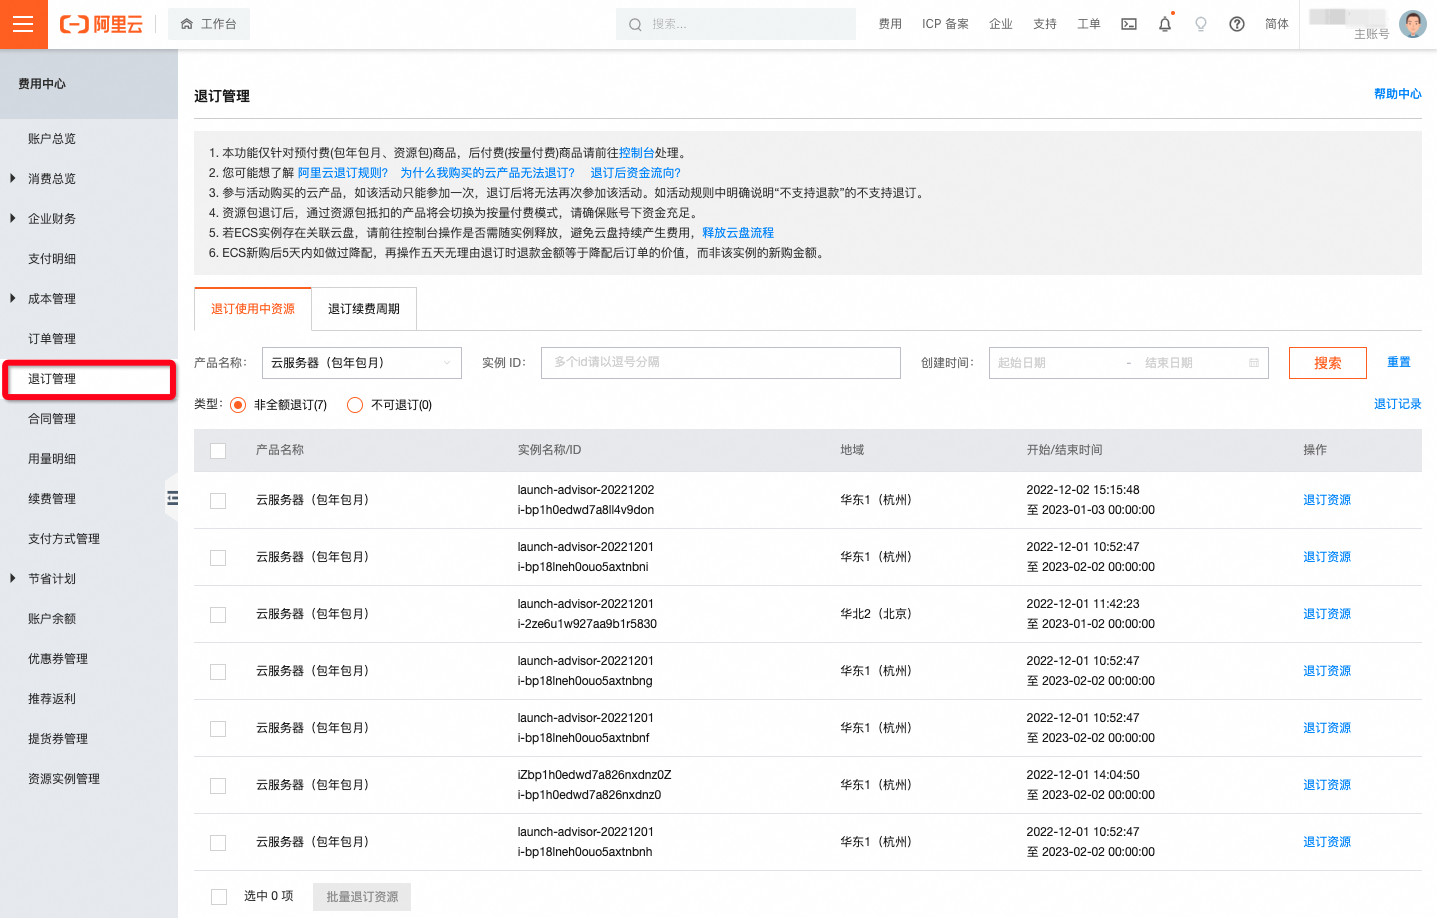Open the 支持 top menu

(1045, 24)
